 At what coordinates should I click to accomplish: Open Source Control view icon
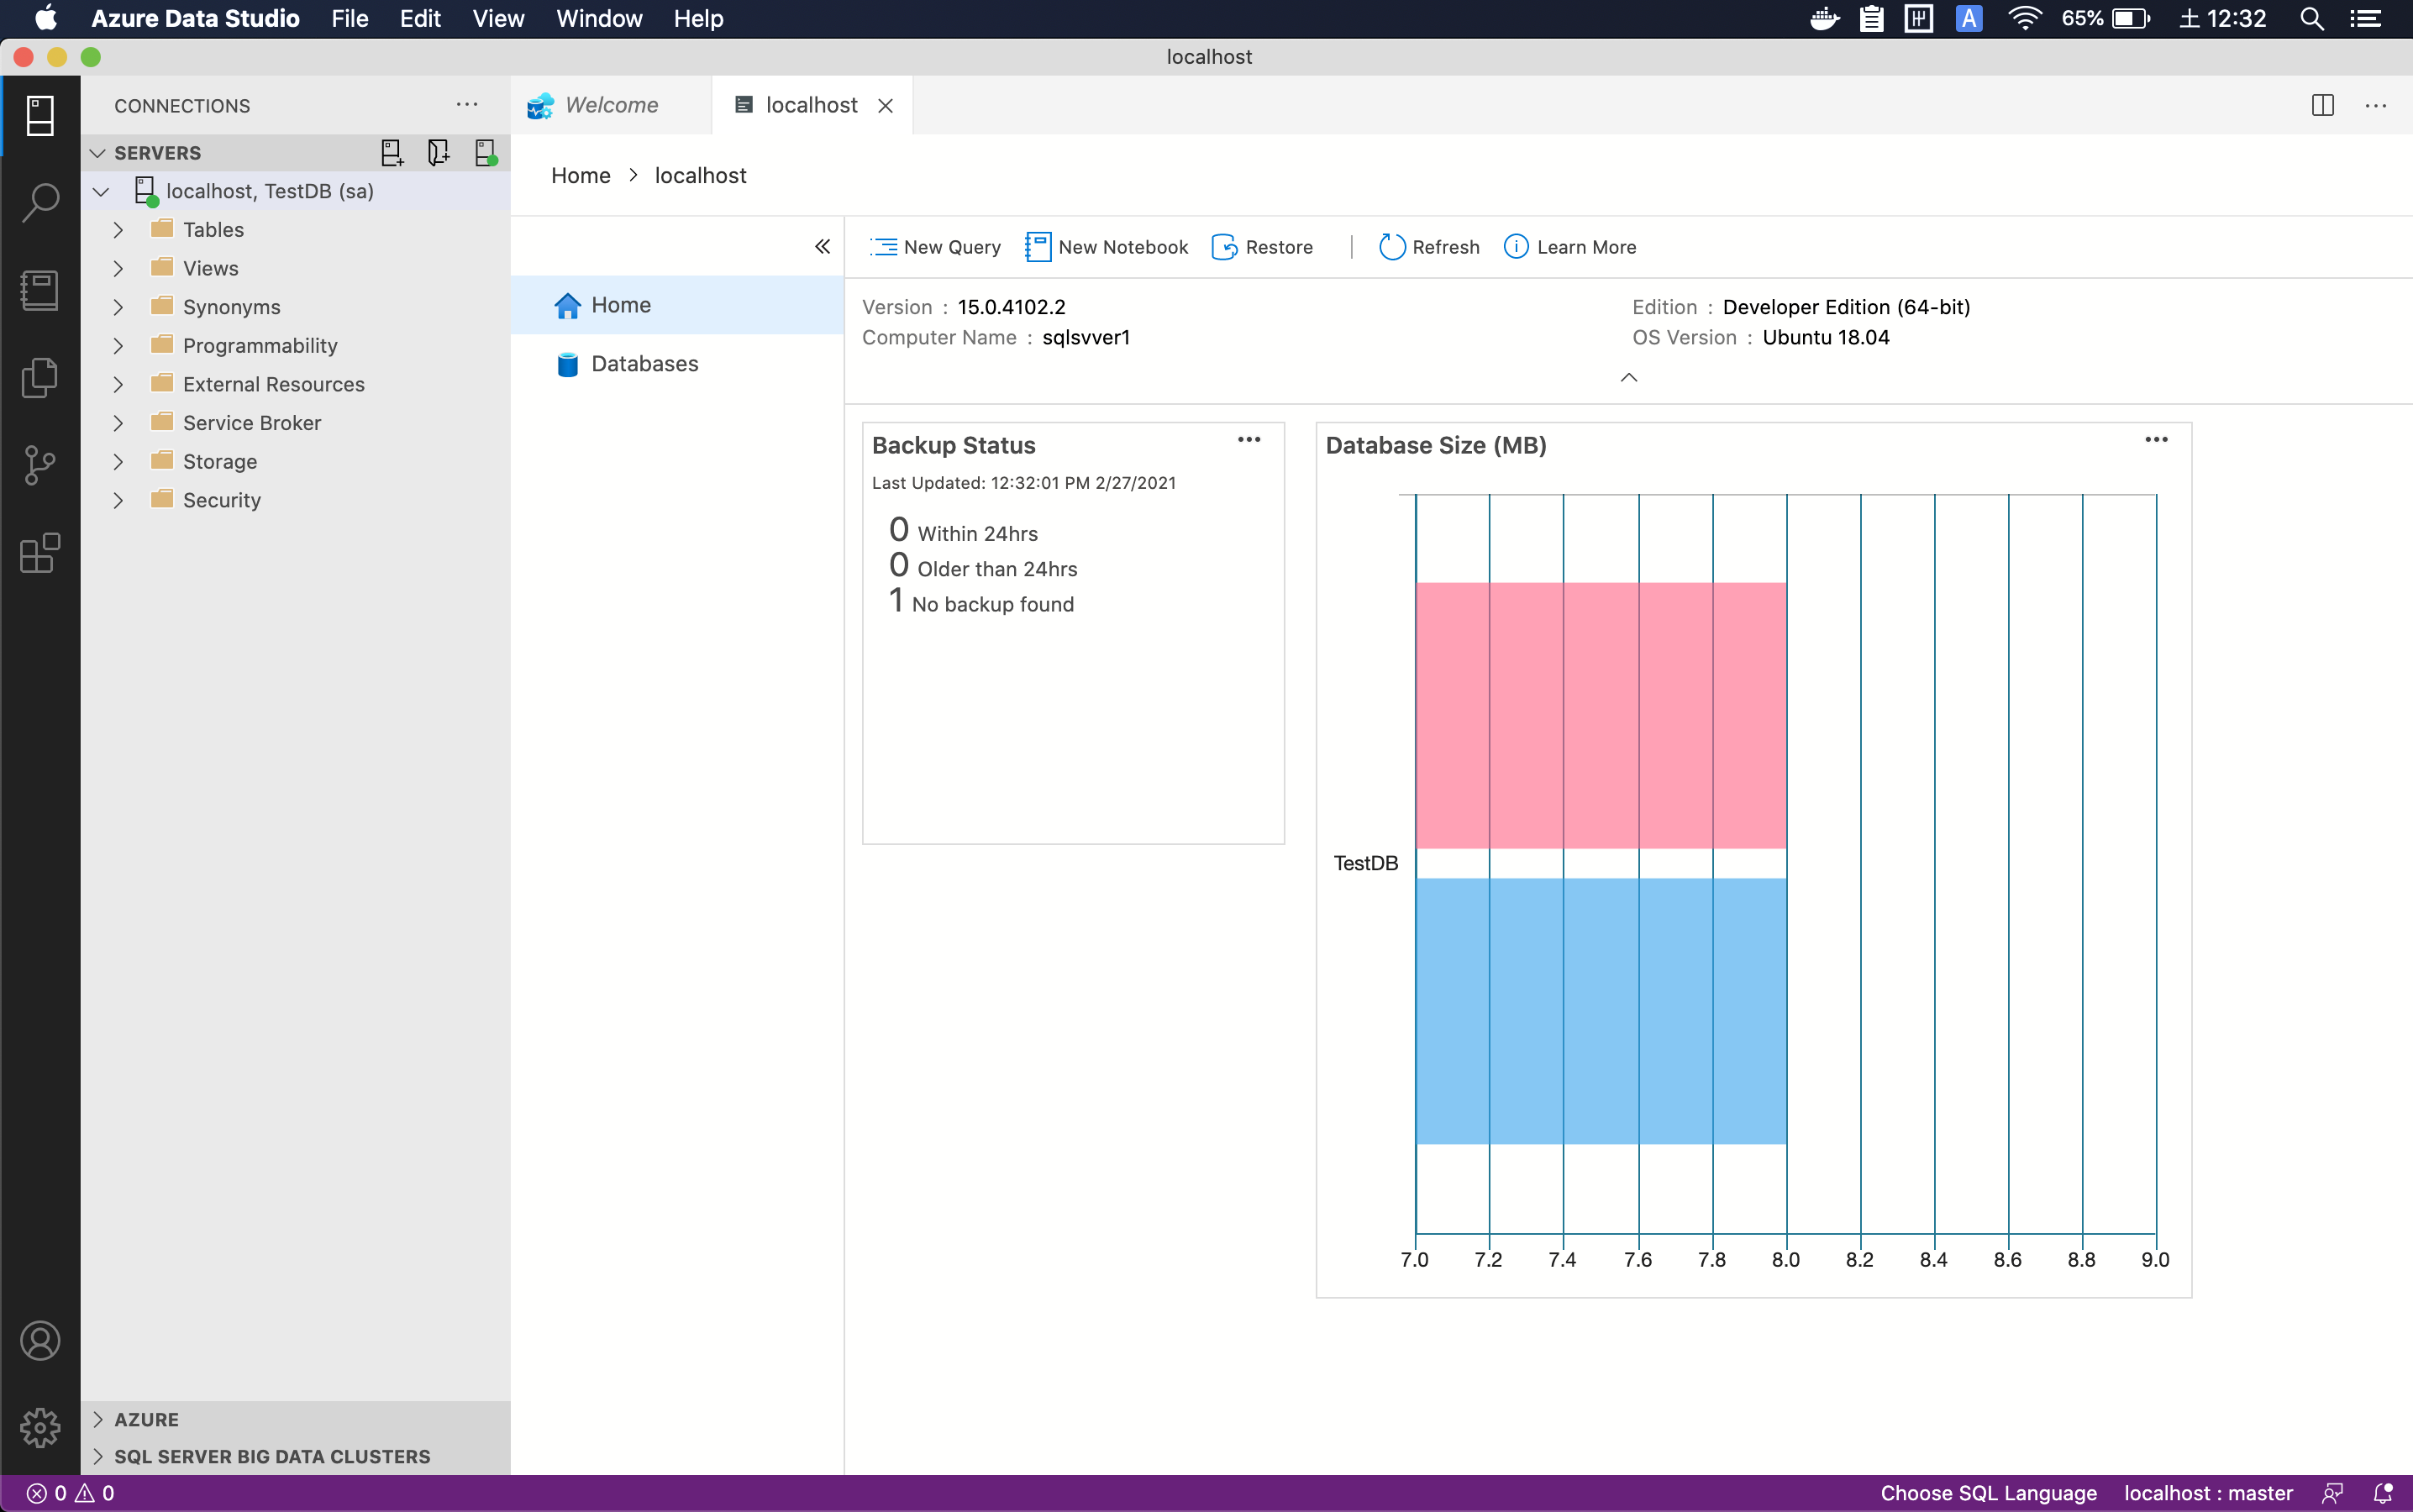pyautogui.click(x=40, y=465)
